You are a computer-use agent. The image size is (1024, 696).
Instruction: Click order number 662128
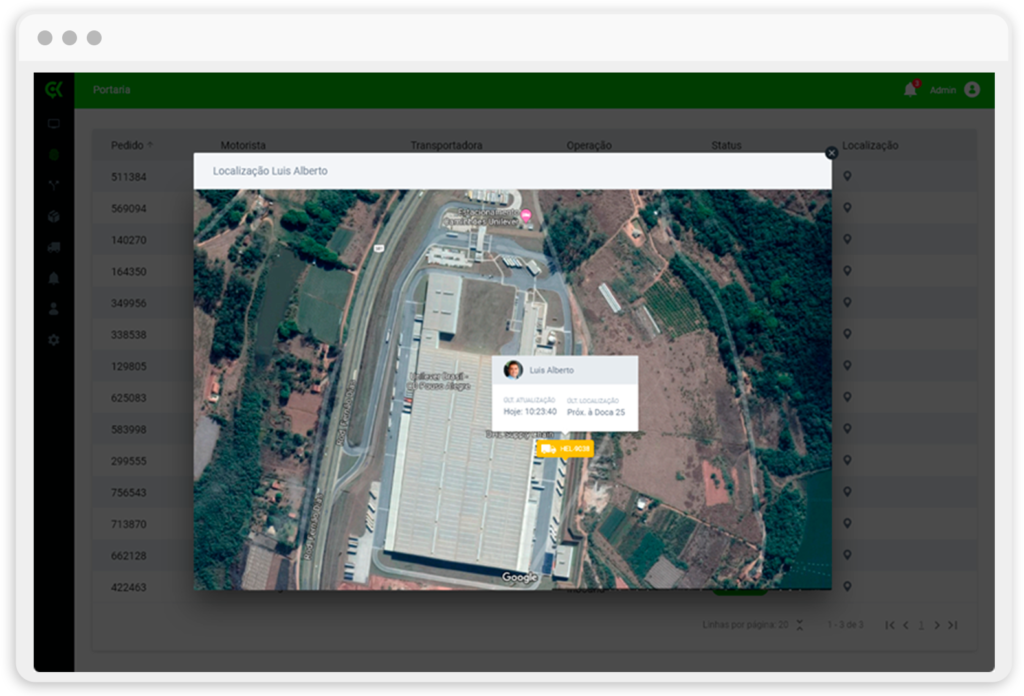click(x=129, y=556)
